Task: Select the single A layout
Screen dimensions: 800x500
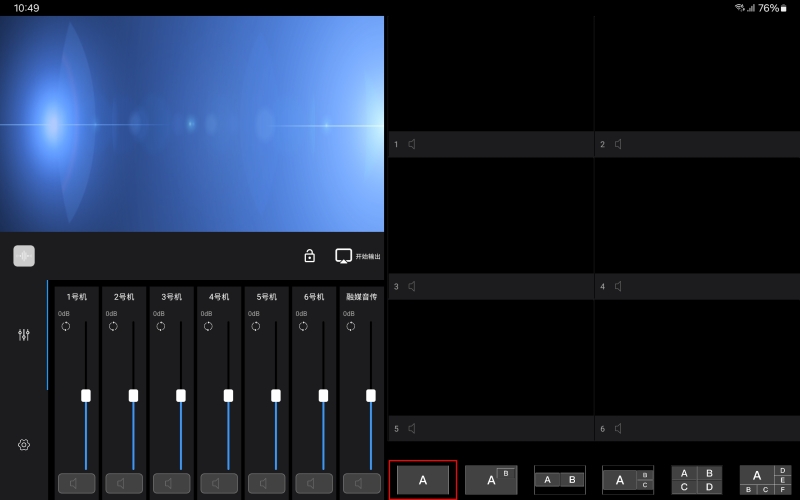Action: pos(423,480)
